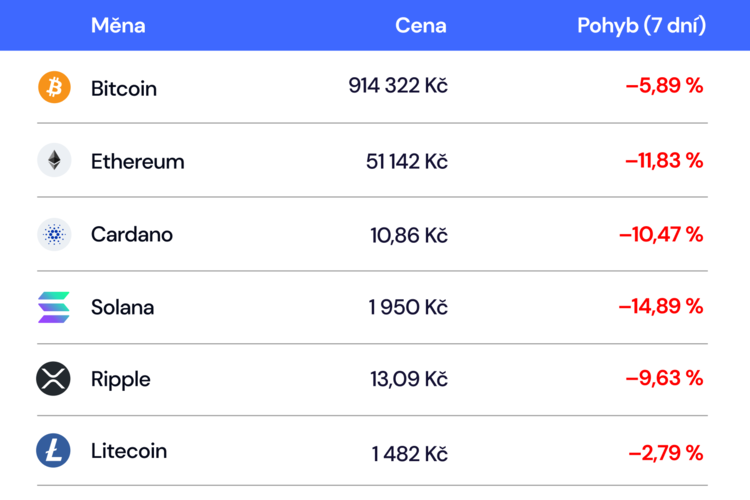The width and height of the screenshot is (750, 500).
Task: Open the Cardano currency name
Action: 132,234
